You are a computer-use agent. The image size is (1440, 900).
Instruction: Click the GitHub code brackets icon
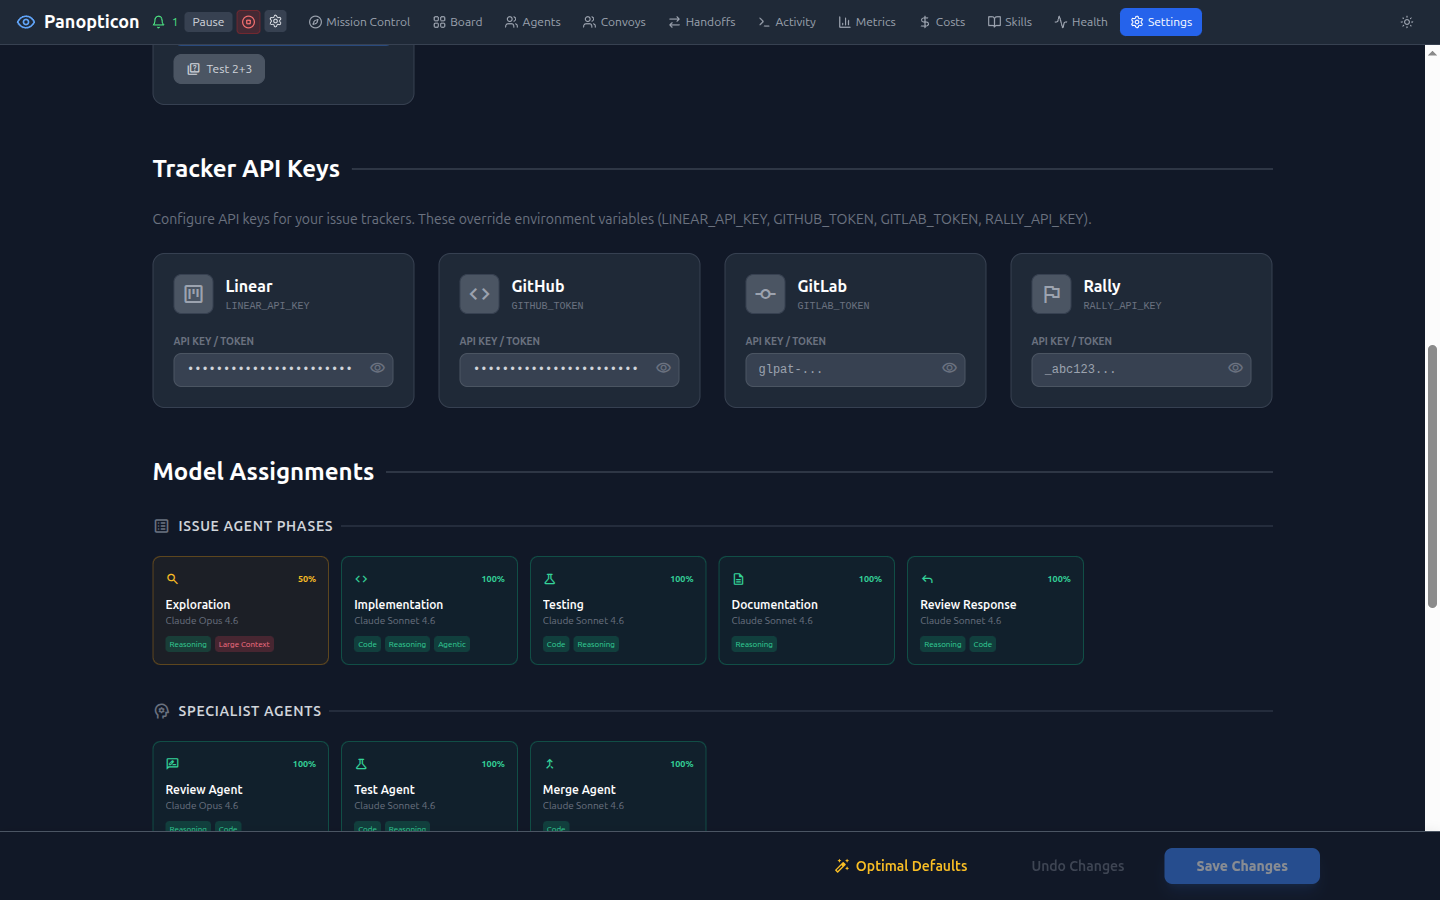click(479, 294)
